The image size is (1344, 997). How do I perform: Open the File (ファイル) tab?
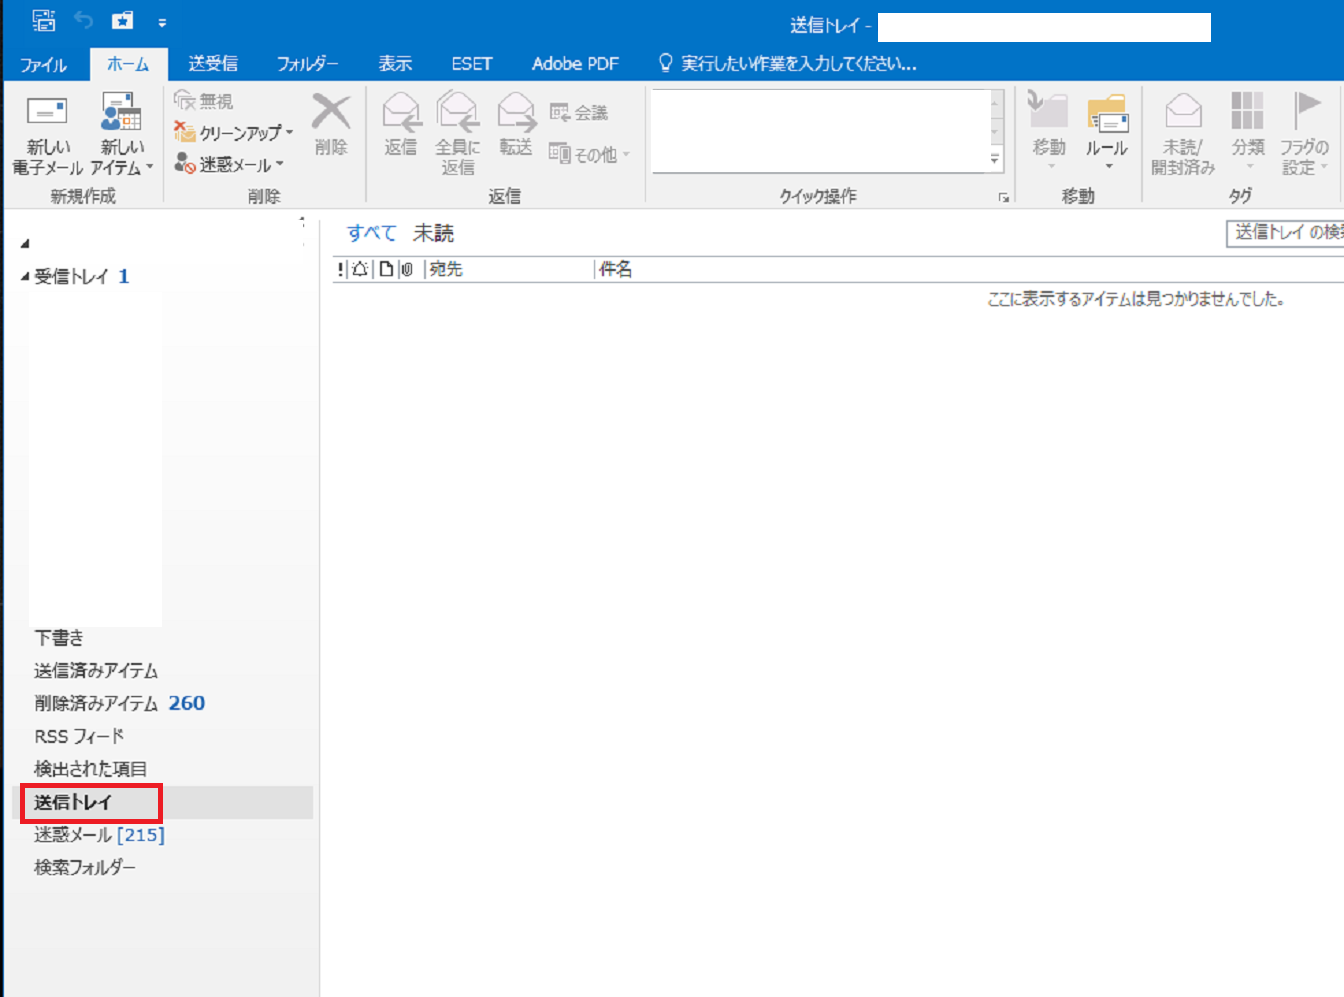click(43, 64)
